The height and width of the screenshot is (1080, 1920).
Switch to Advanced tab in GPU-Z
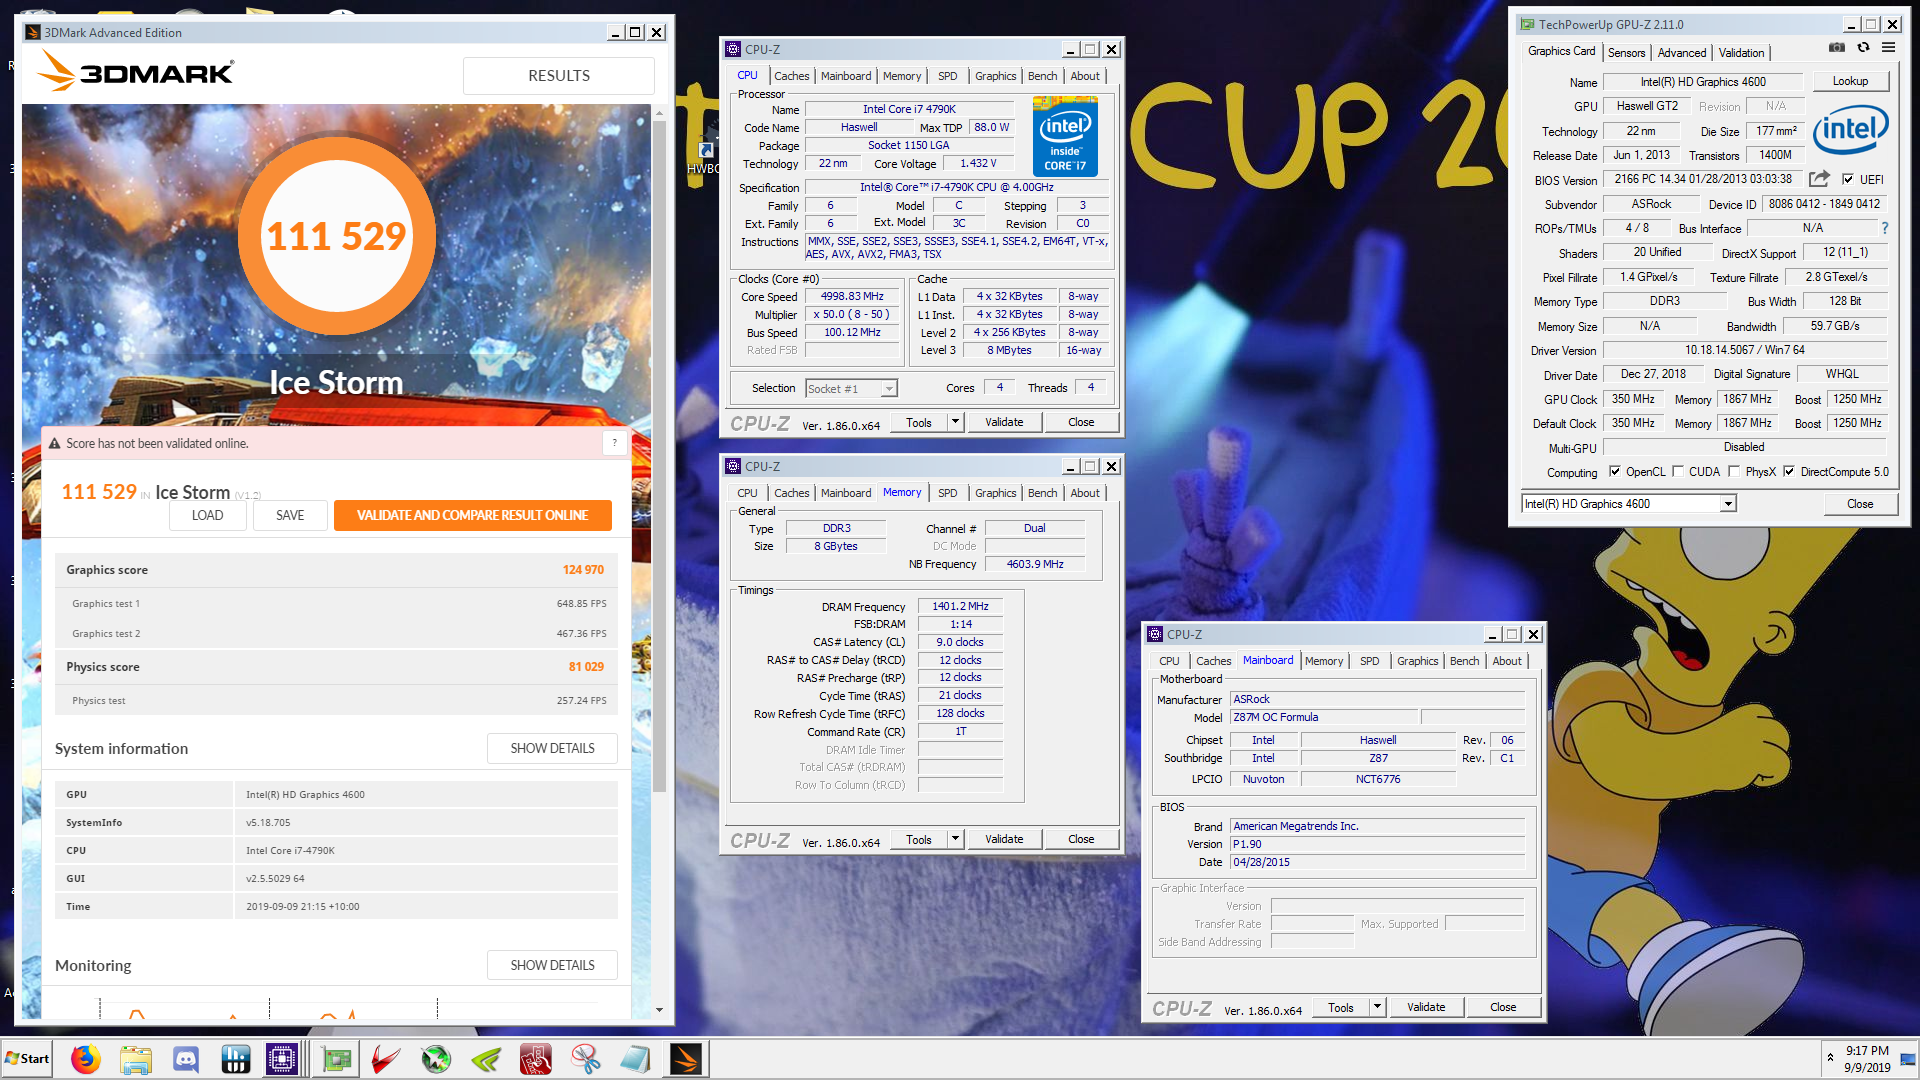(1682, 53)
